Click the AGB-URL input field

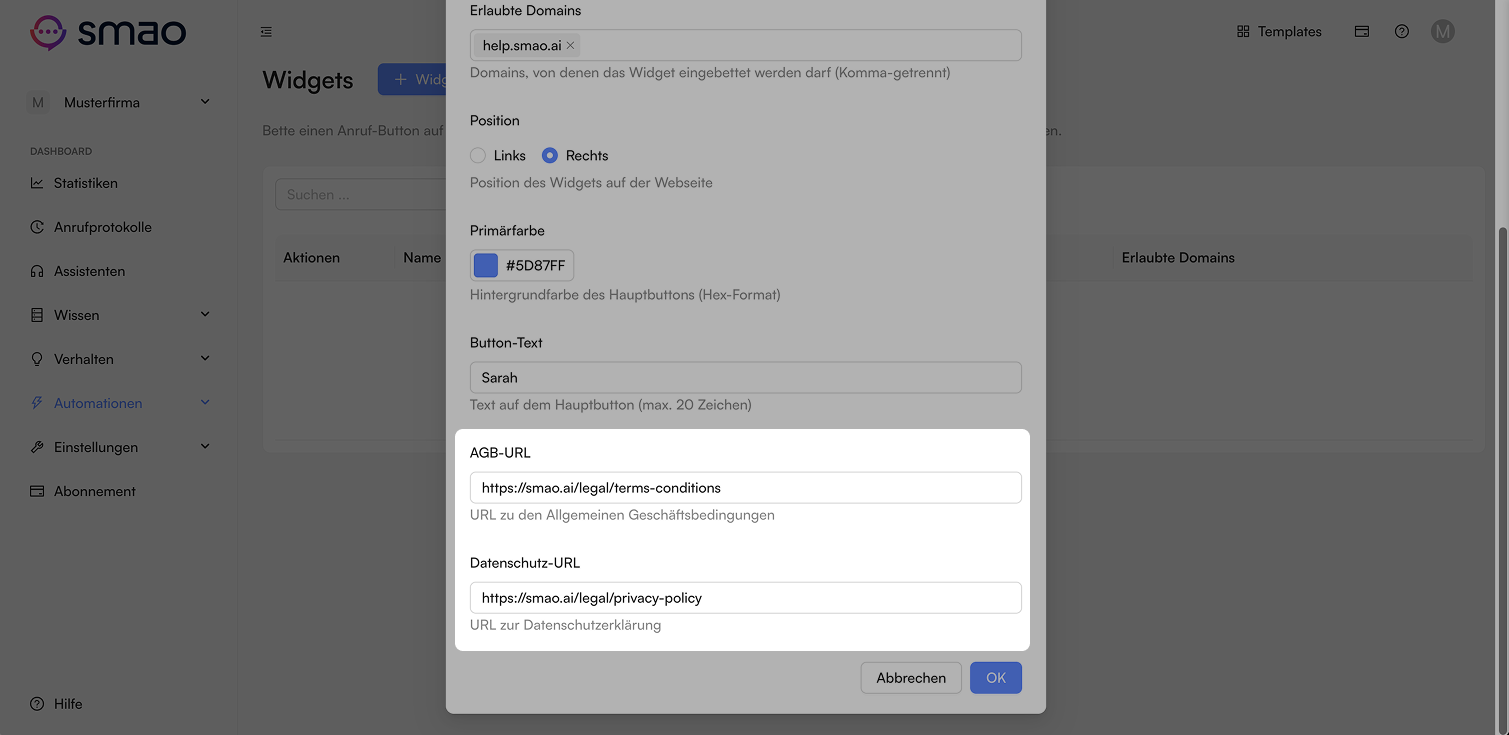click(746, 488)
